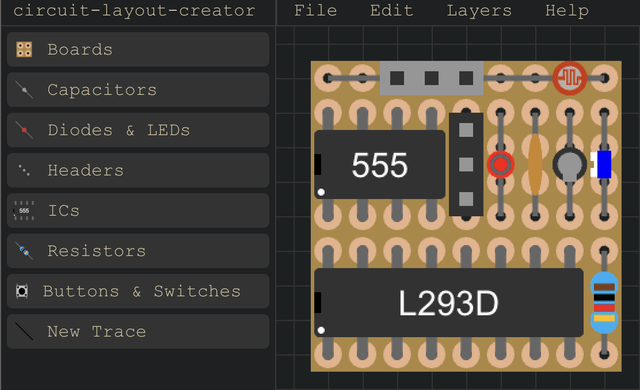Click the pin-1 dot on L293D
Viewport: 640px width, 390px height.
321,330
